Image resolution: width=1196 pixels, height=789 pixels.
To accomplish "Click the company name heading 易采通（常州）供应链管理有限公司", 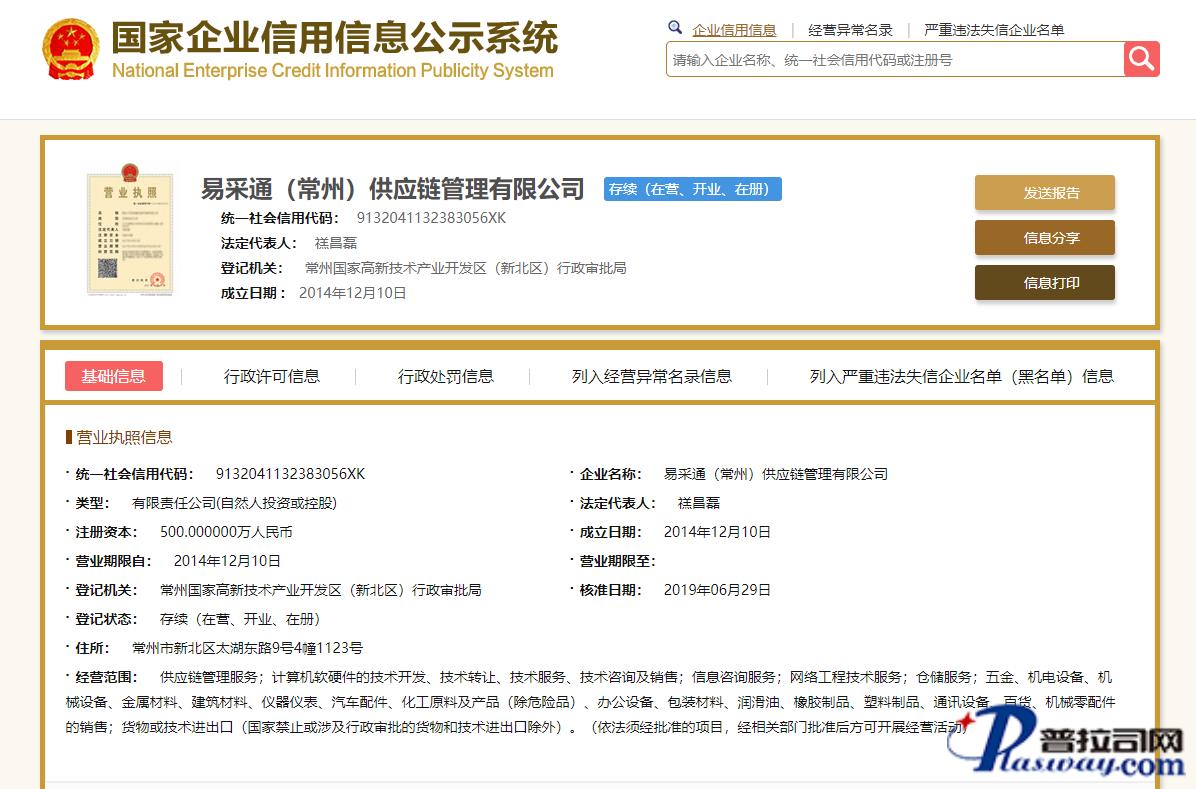I will click(x=392, y=189).
